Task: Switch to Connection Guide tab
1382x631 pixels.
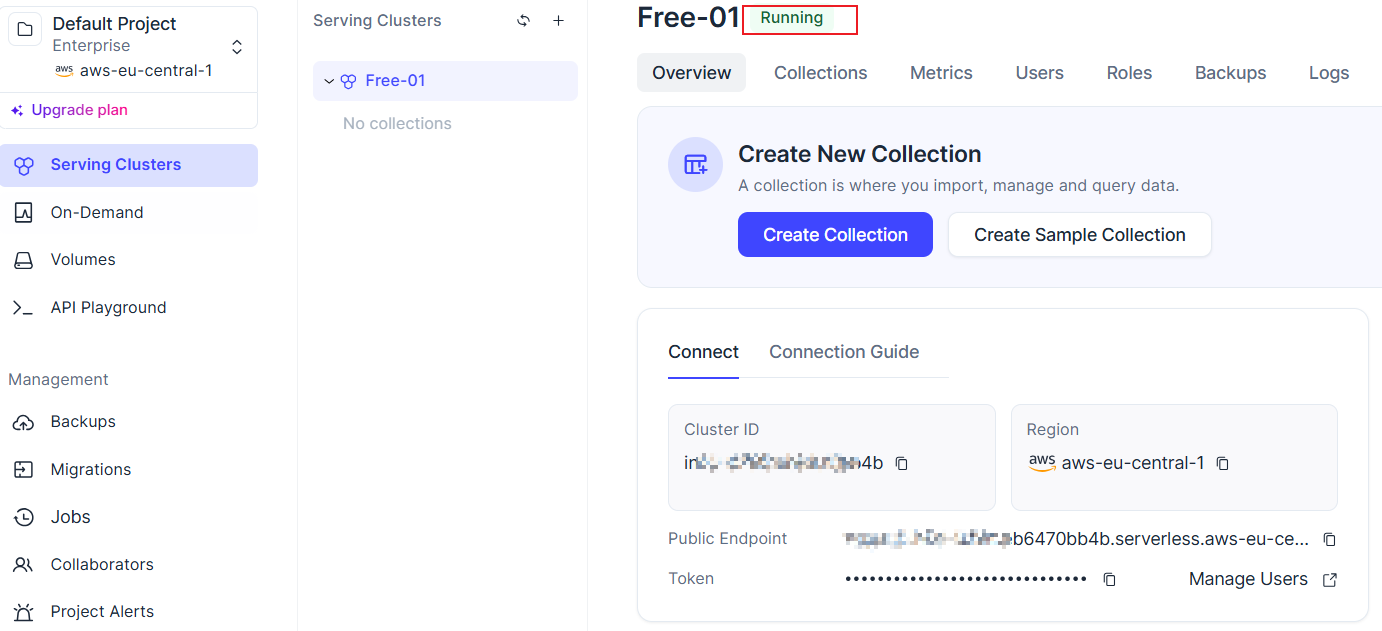Action: pos(844,352)
